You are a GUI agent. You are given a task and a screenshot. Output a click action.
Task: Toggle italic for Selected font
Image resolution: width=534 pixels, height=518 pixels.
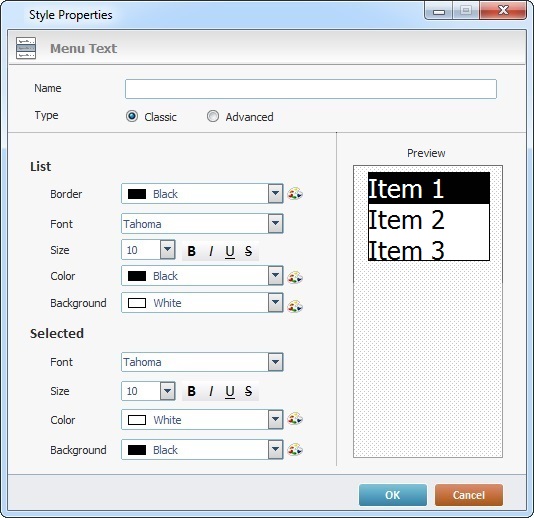(211, 391)
